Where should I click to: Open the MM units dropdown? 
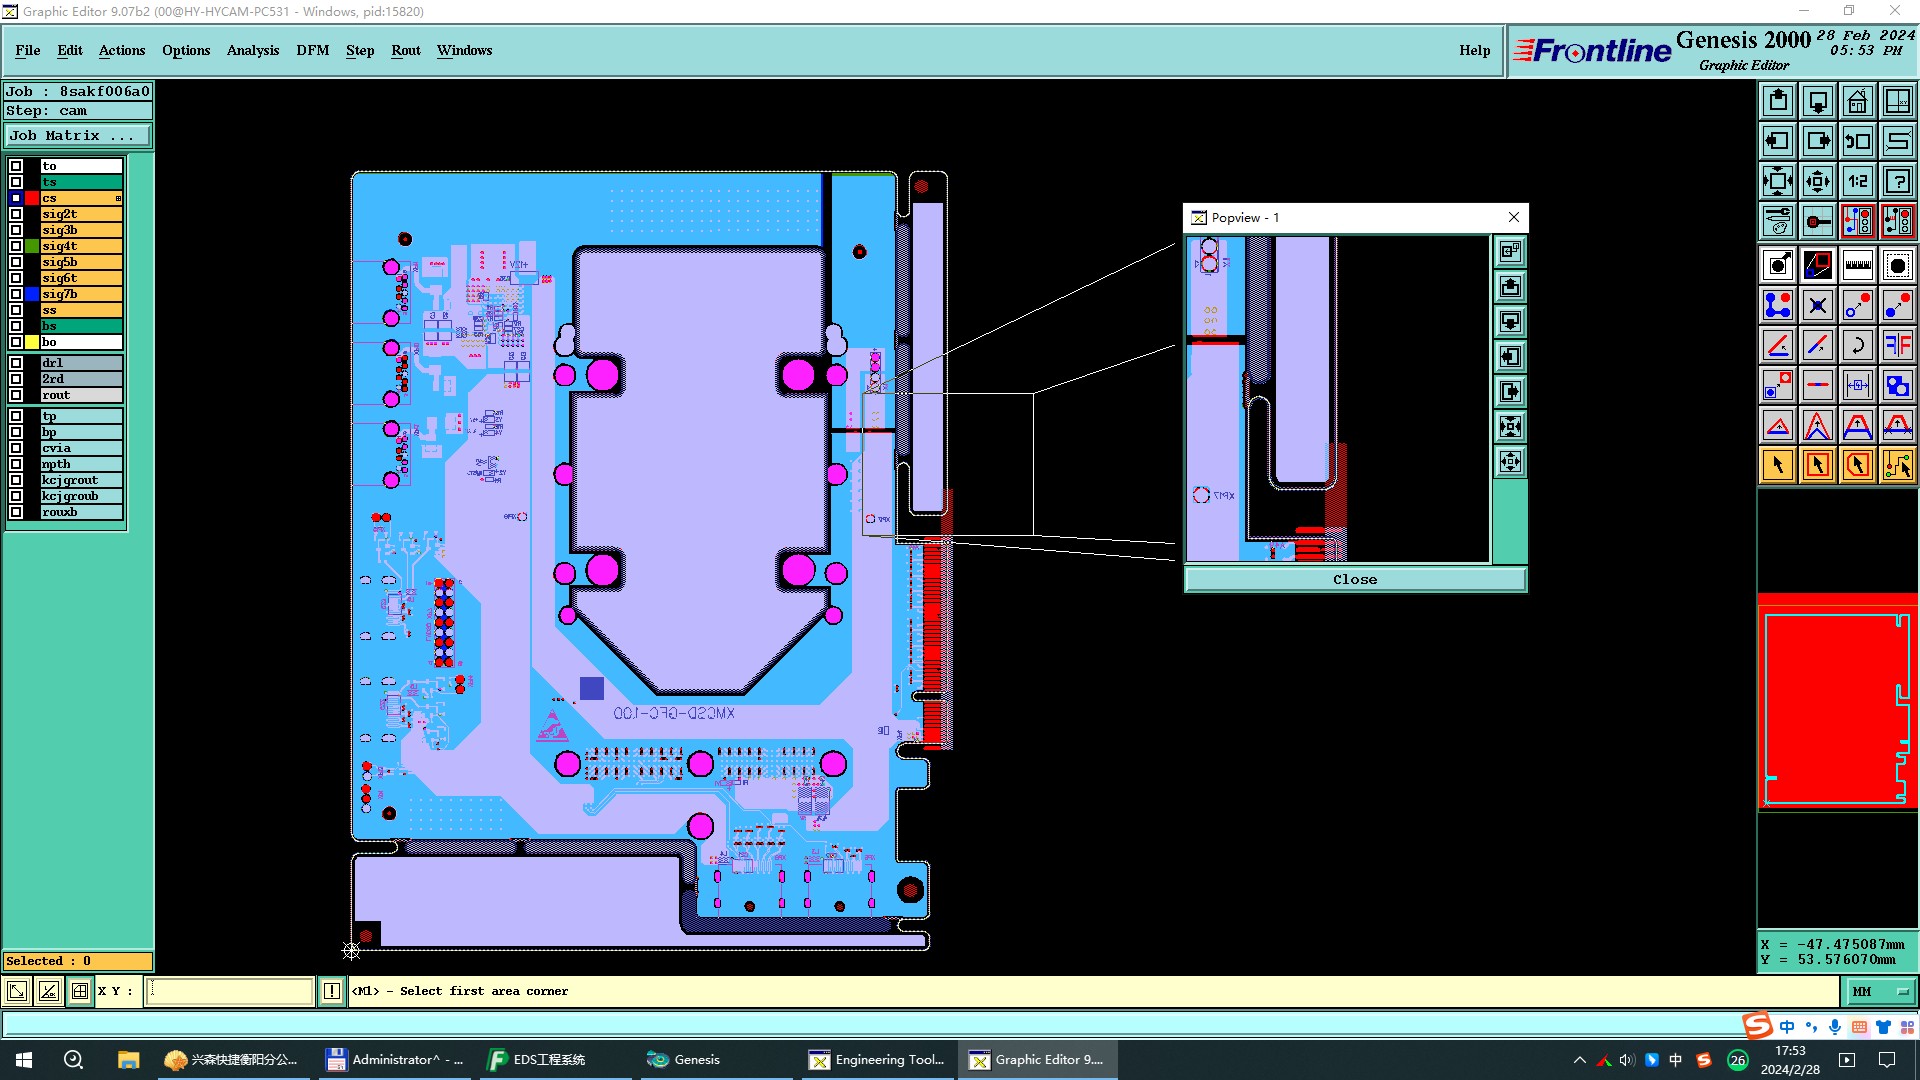pyautogui.click(x=1880, y=991)
